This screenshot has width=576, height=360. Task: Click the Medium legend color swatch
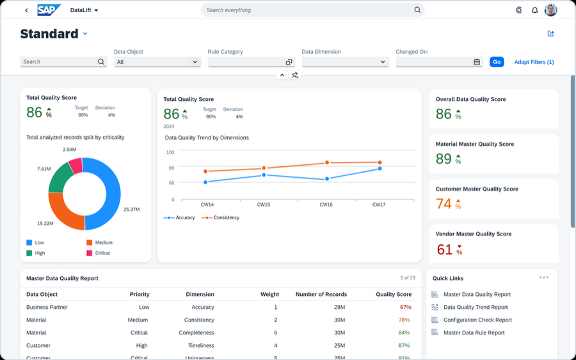click(x=89, y=242)
